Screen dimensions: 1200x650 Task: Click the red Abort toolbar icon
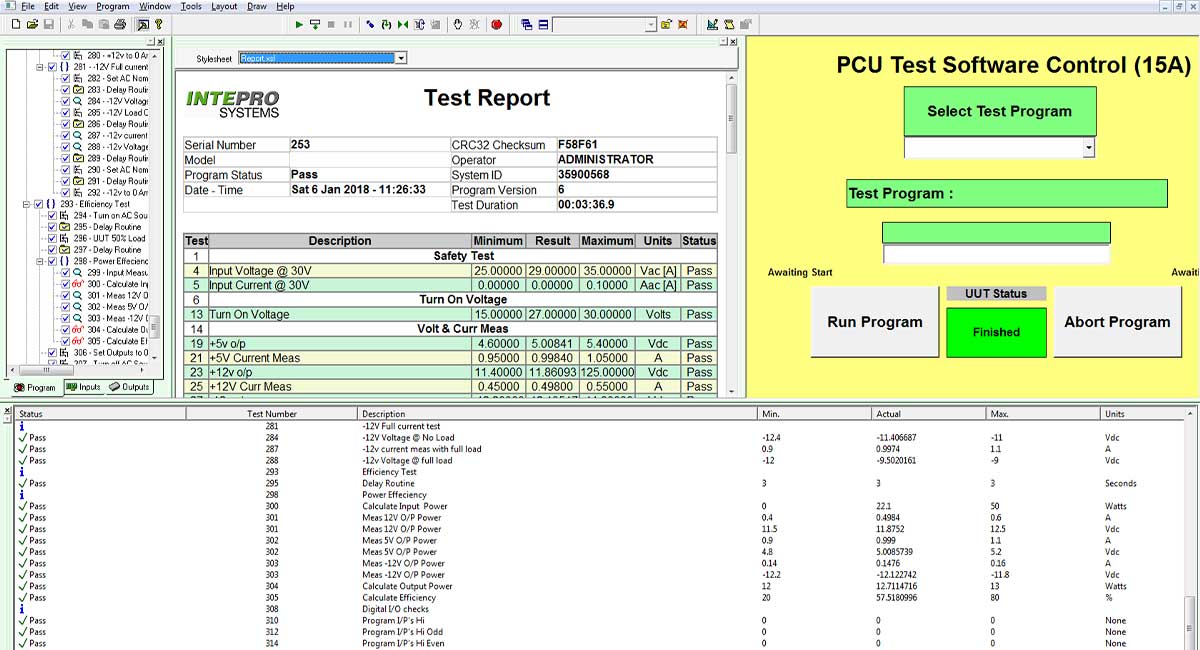coord(497,24)
